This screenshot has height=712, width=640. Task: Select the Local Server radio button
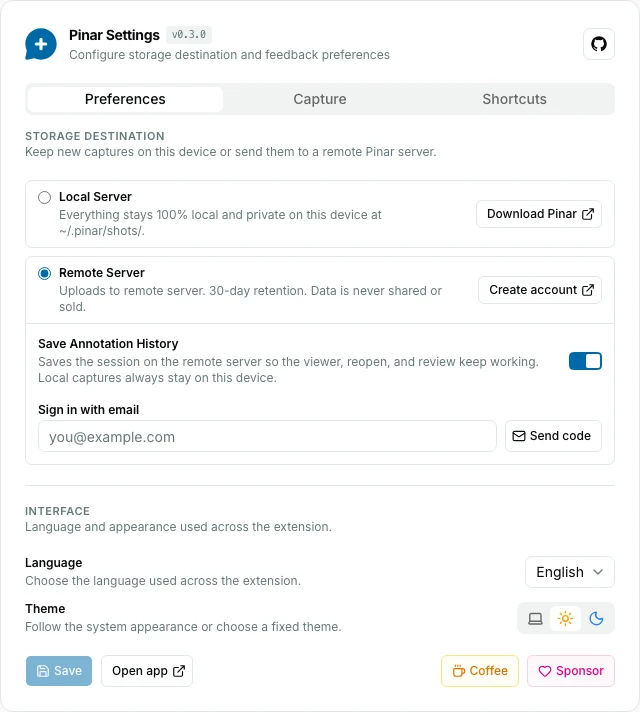click(45, 198)
